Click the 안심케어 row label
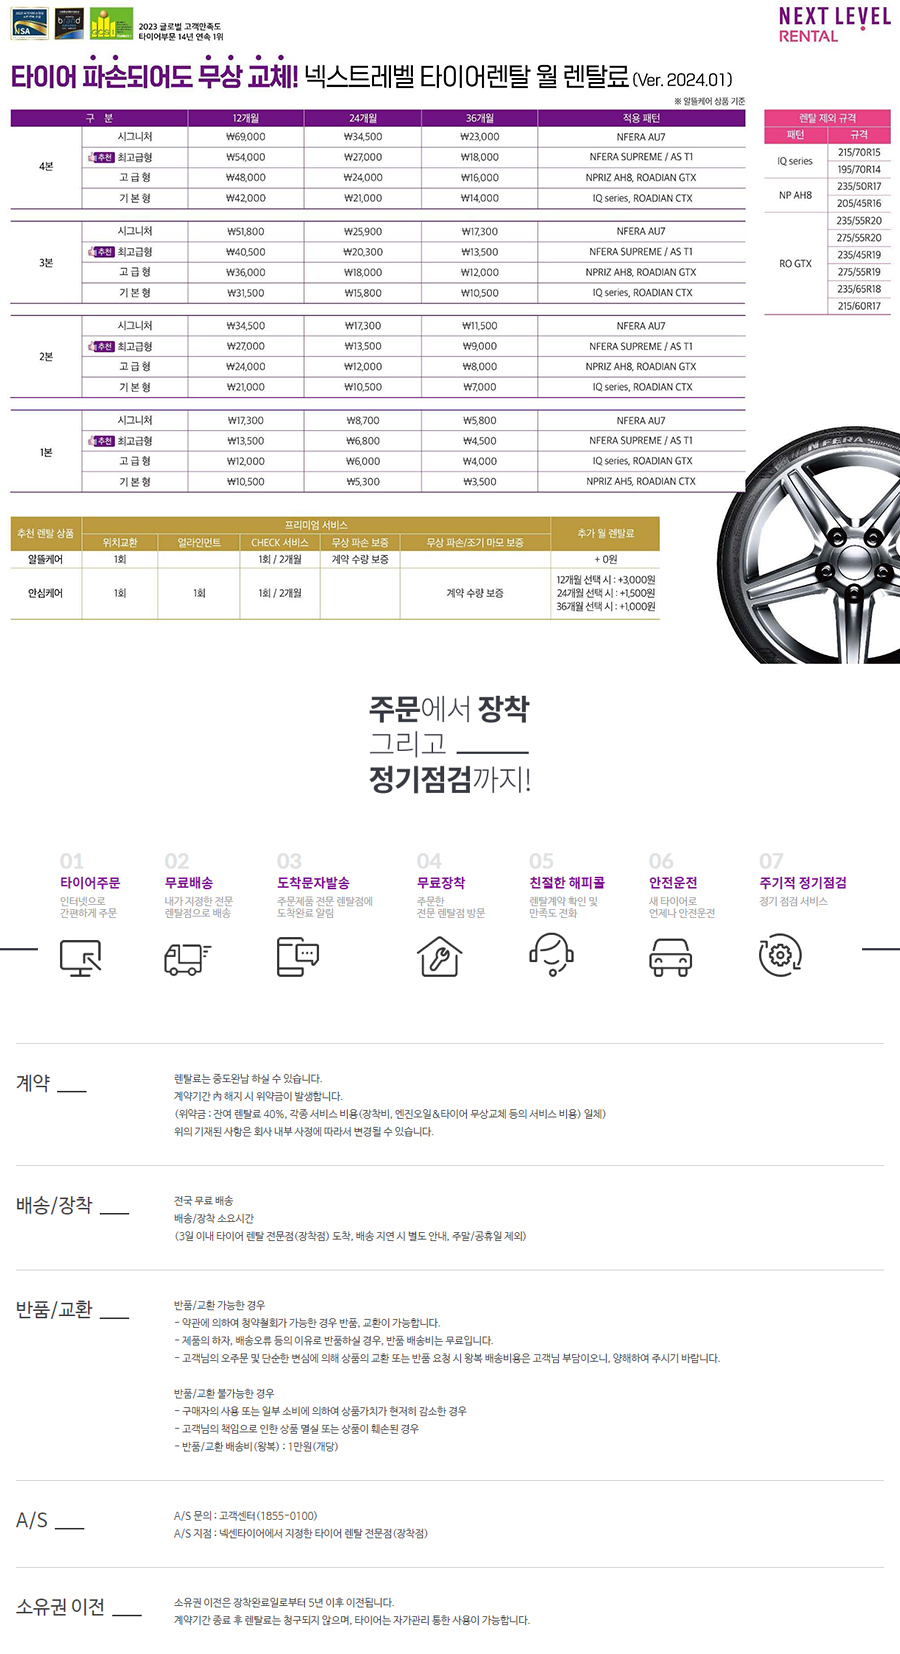Image resolution: width=900 pixels, height=1654 pixels. click(45, 593)
